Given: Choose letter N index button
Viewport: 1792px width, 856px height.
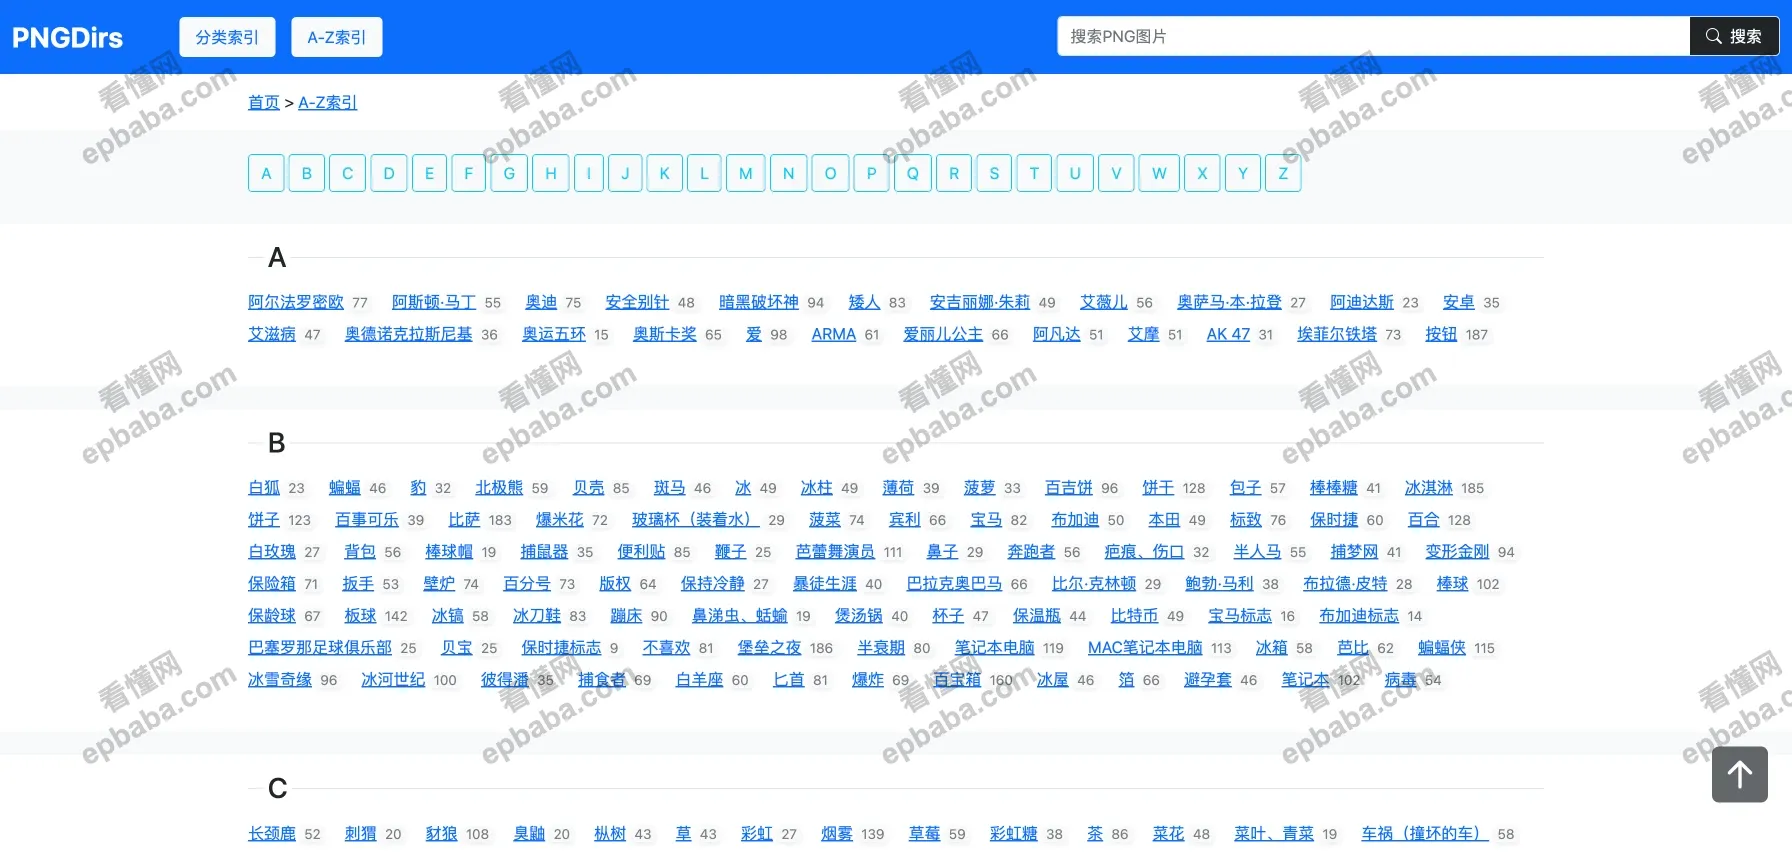Looking at the screenshot, I should point(788,173).
